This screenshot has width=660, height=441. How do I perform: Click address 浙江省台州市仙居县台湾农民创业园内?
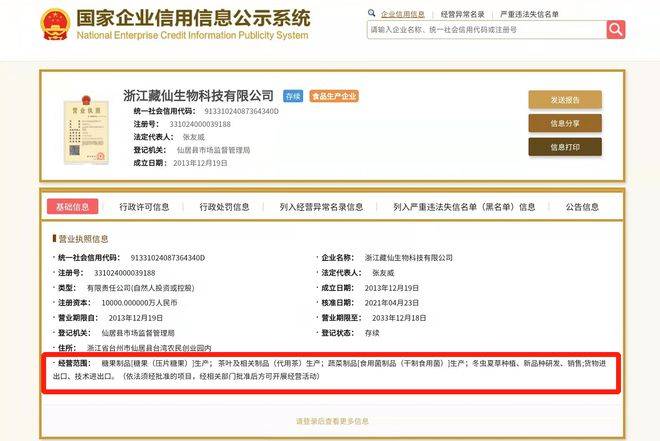click(149, 348)
